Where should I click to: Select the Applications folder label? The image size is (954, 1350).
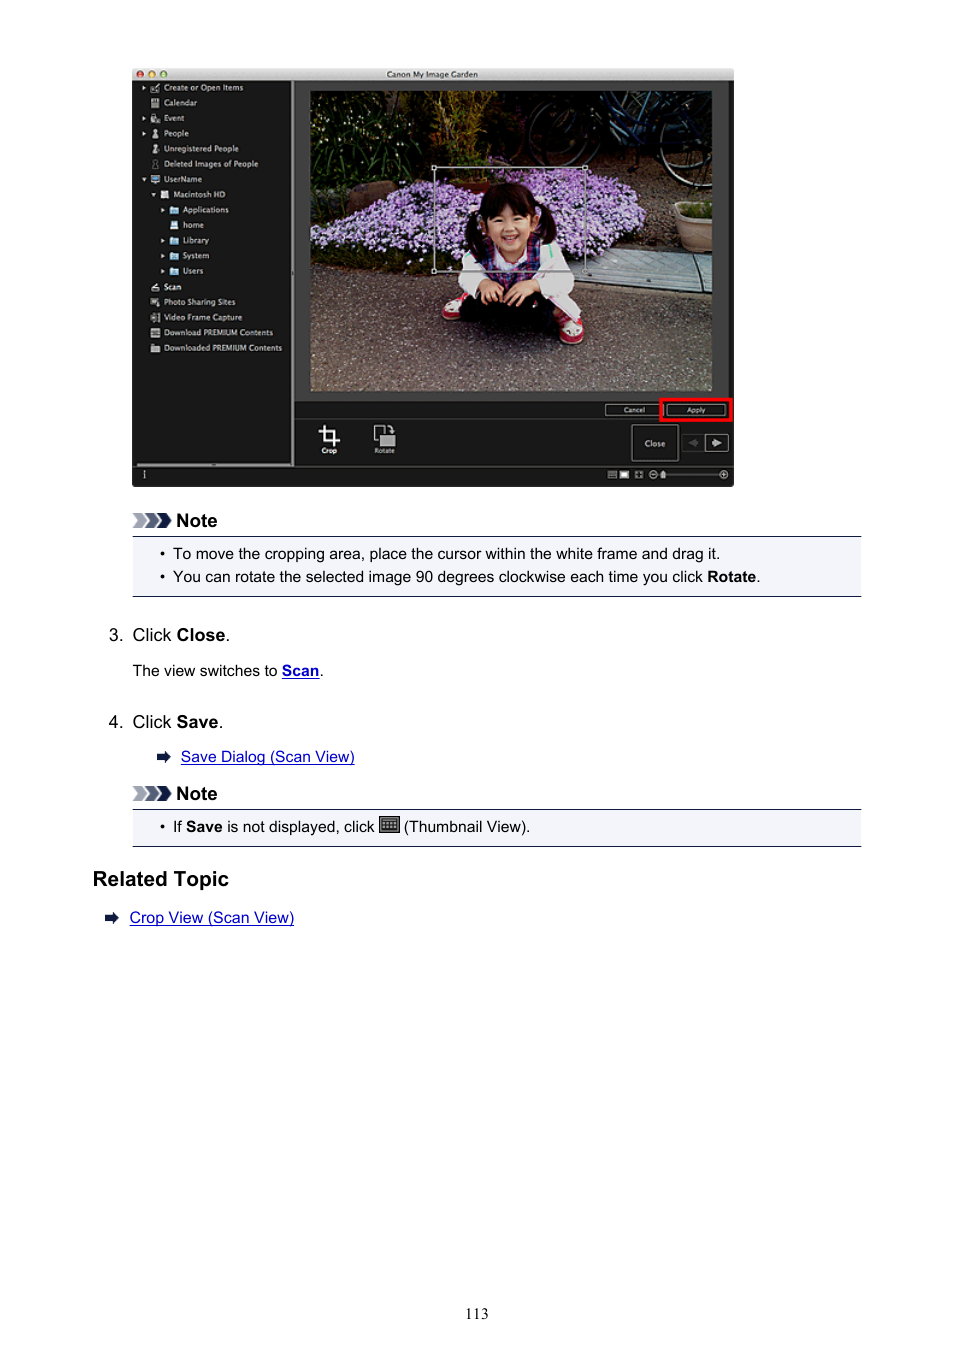coord(206,210)
